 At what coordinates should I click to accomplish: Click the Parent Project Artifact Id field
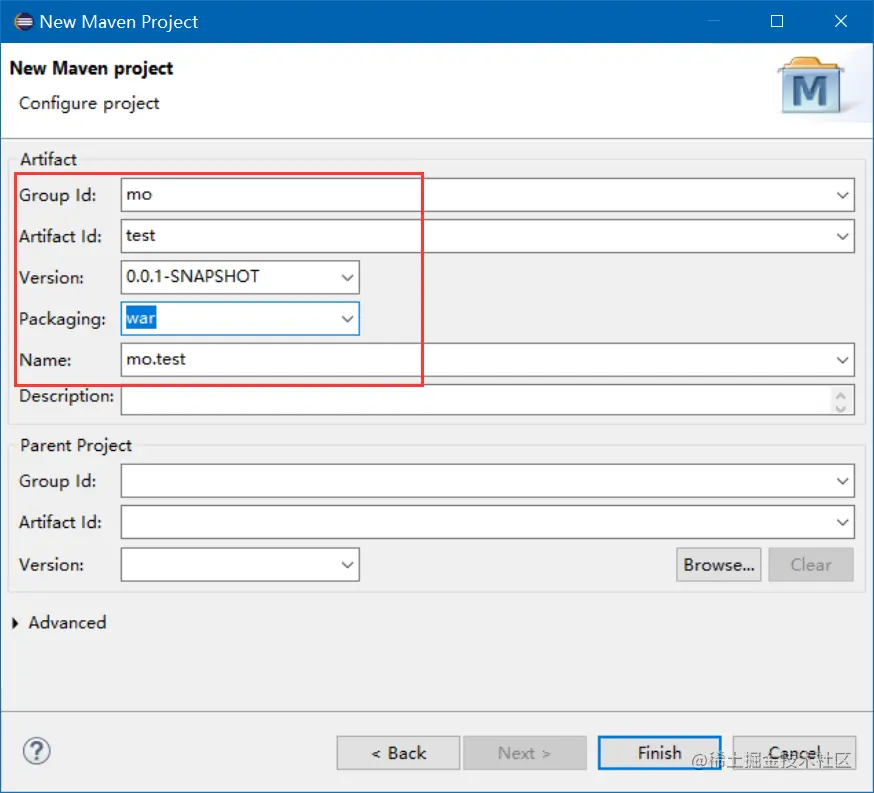click(487, 522)
